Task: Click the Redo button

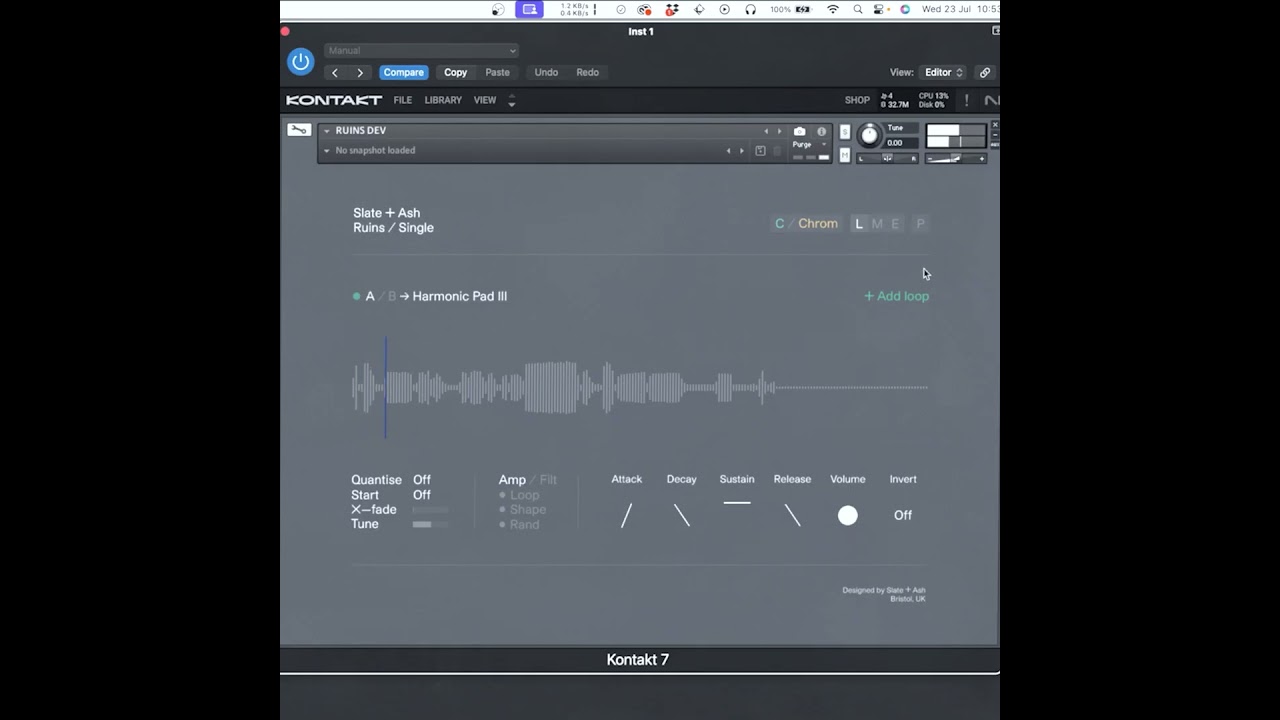Action: tap(587, 72)
